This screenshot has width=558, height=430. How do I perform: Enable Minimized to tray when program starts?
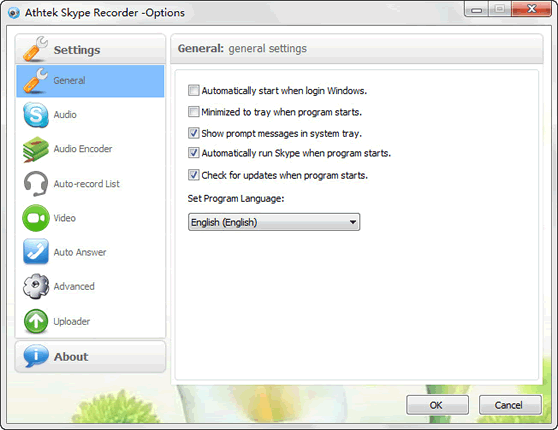[x=193, y=112]
